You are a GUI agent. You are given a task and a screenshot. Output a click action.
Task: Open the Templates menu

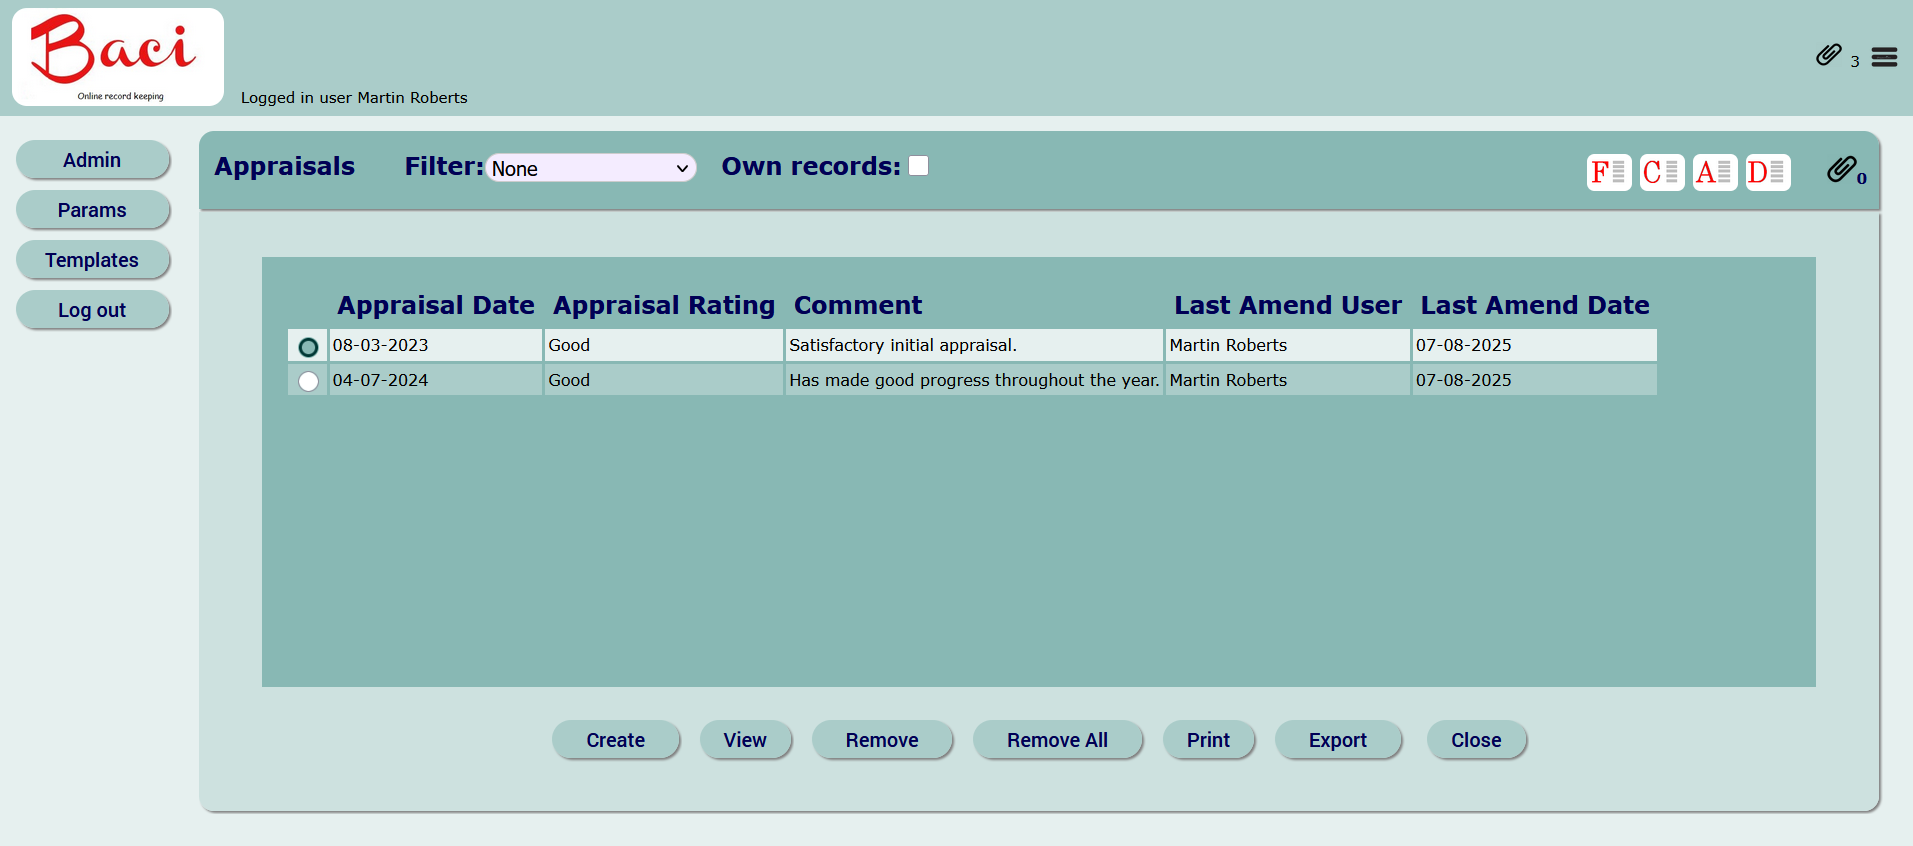(92, 260)
